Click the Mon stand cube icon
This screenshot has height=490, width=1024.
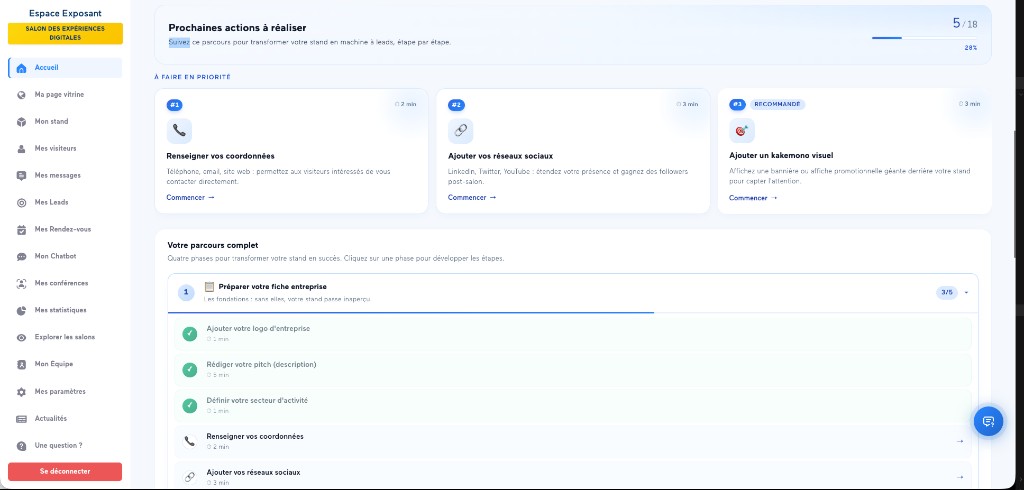point(21,122)
